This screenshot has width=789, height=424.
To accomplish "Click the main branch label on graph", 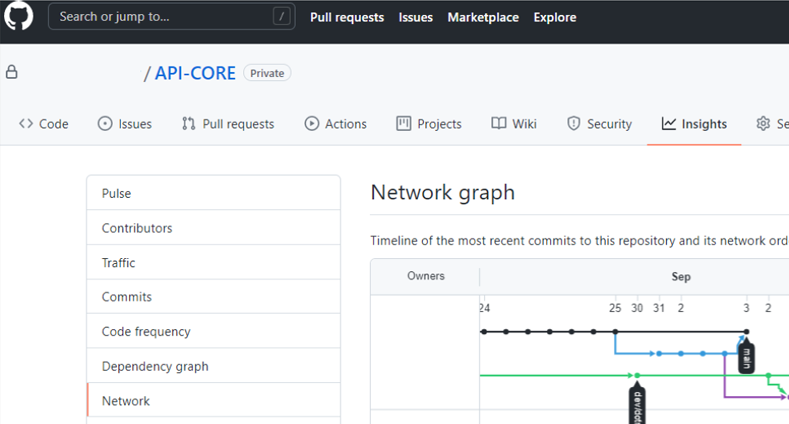I will tap(745, 357).
